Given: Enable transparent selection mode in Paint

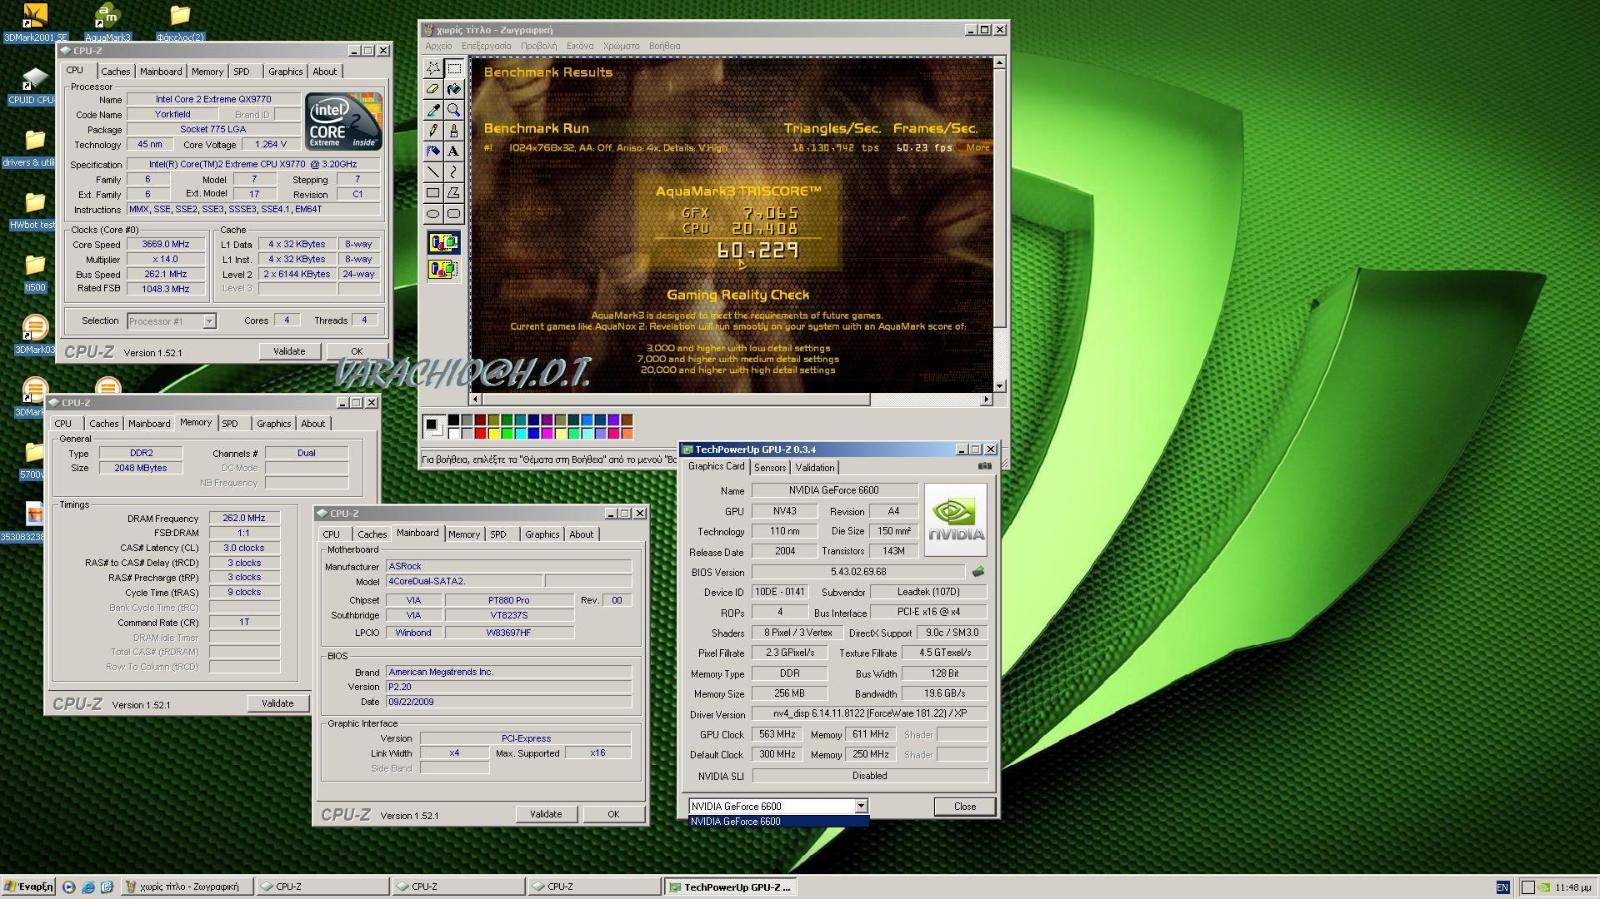Looking at the screenshot, I should [x=443, y=269].
